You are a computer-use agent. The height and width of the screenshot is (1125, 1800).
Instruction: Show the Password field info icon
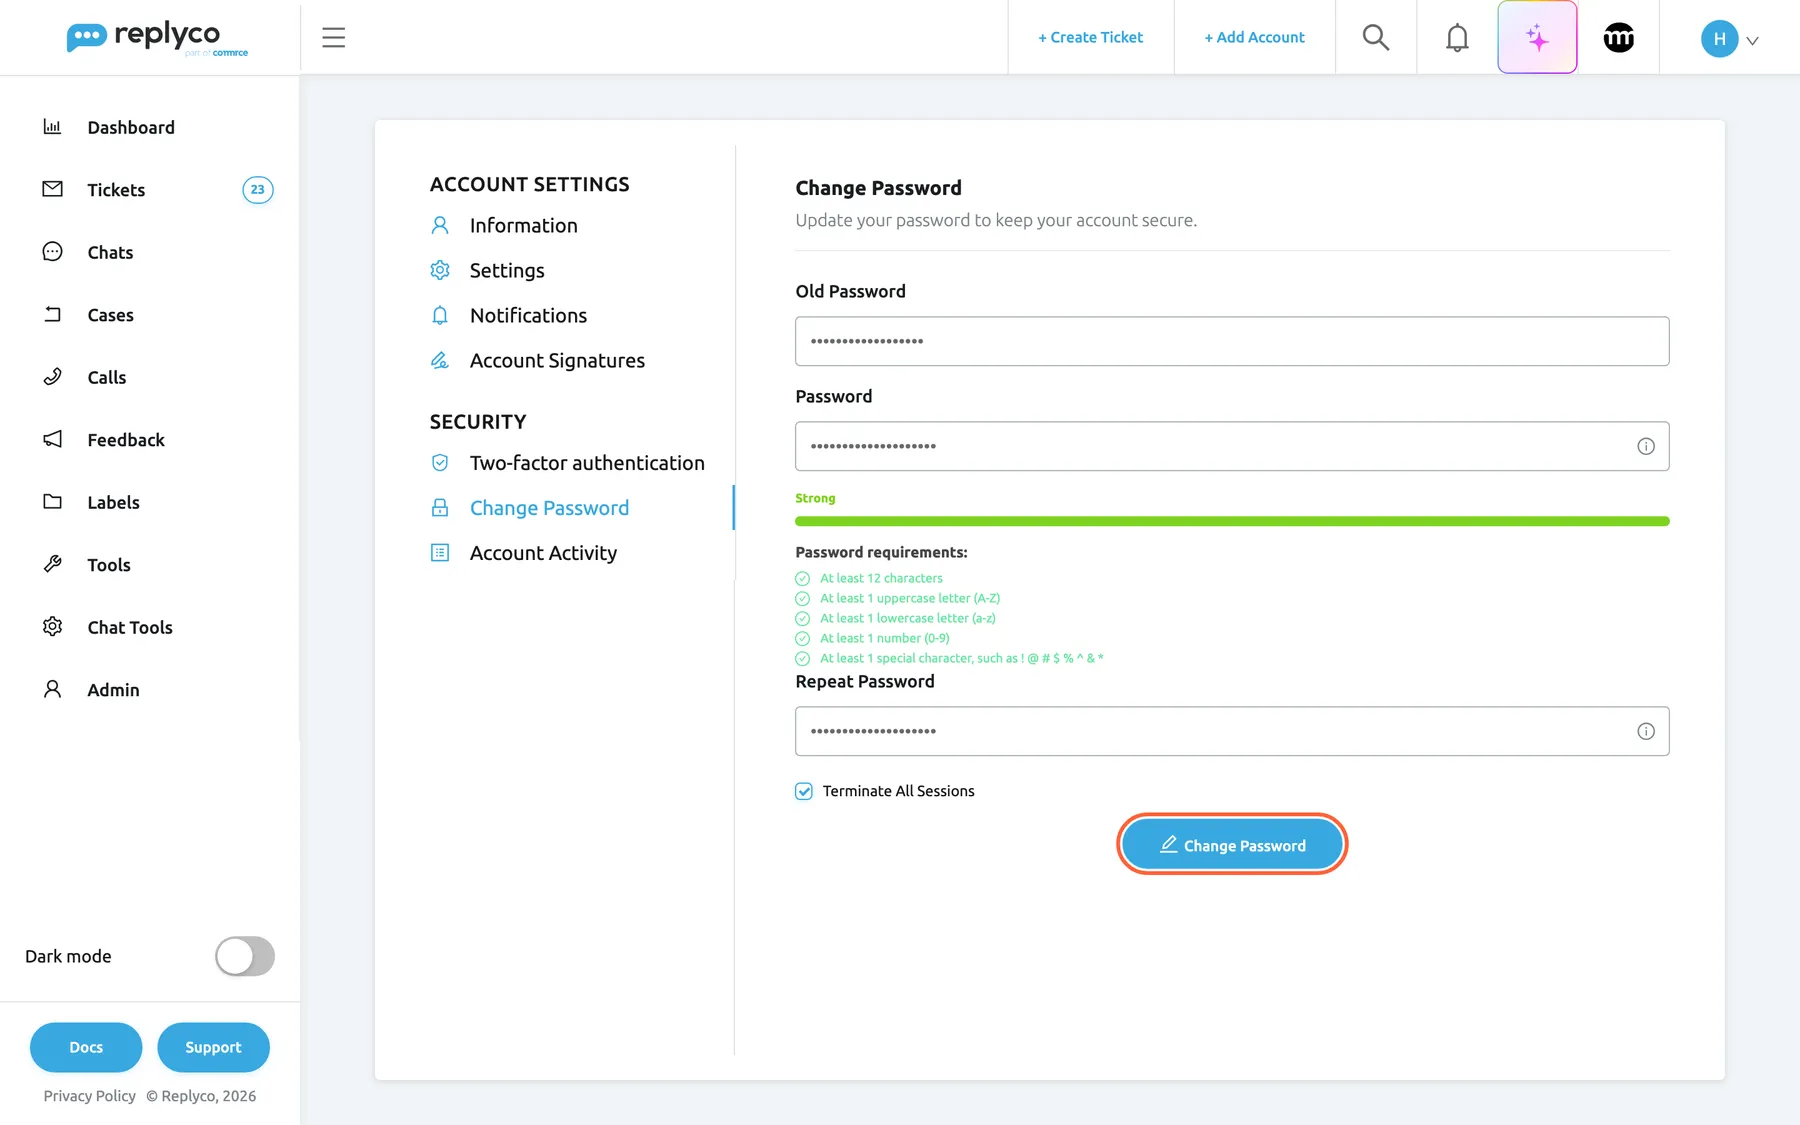pos(1645,446)
